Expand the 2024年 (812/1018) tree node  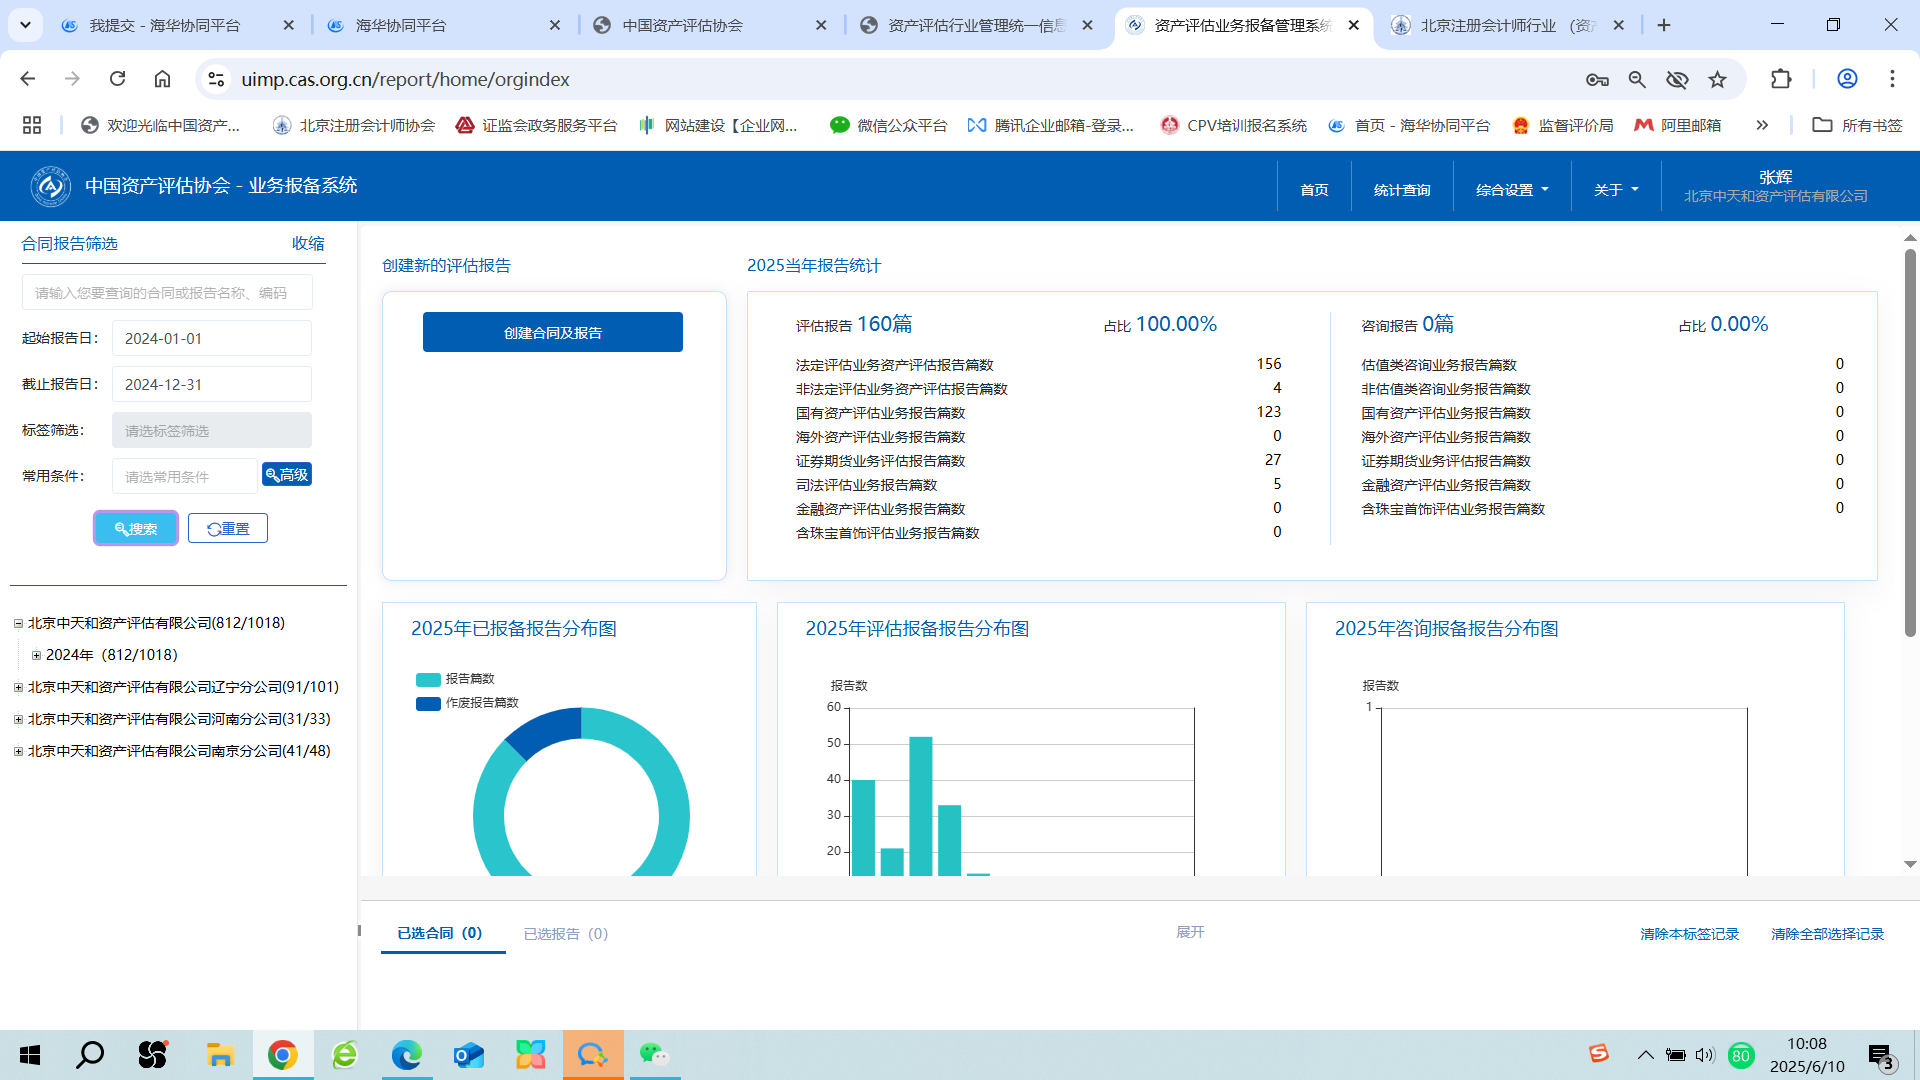(x=37, y=656)
